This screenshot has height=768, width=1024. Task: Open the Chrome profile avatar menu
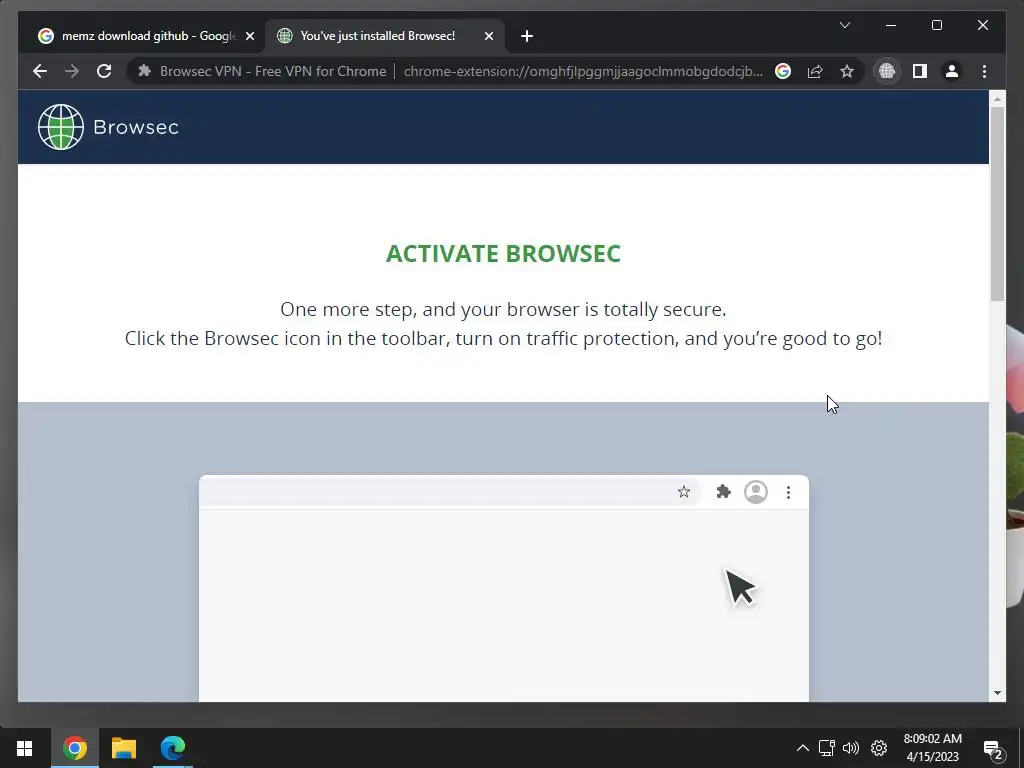[952, 71]
